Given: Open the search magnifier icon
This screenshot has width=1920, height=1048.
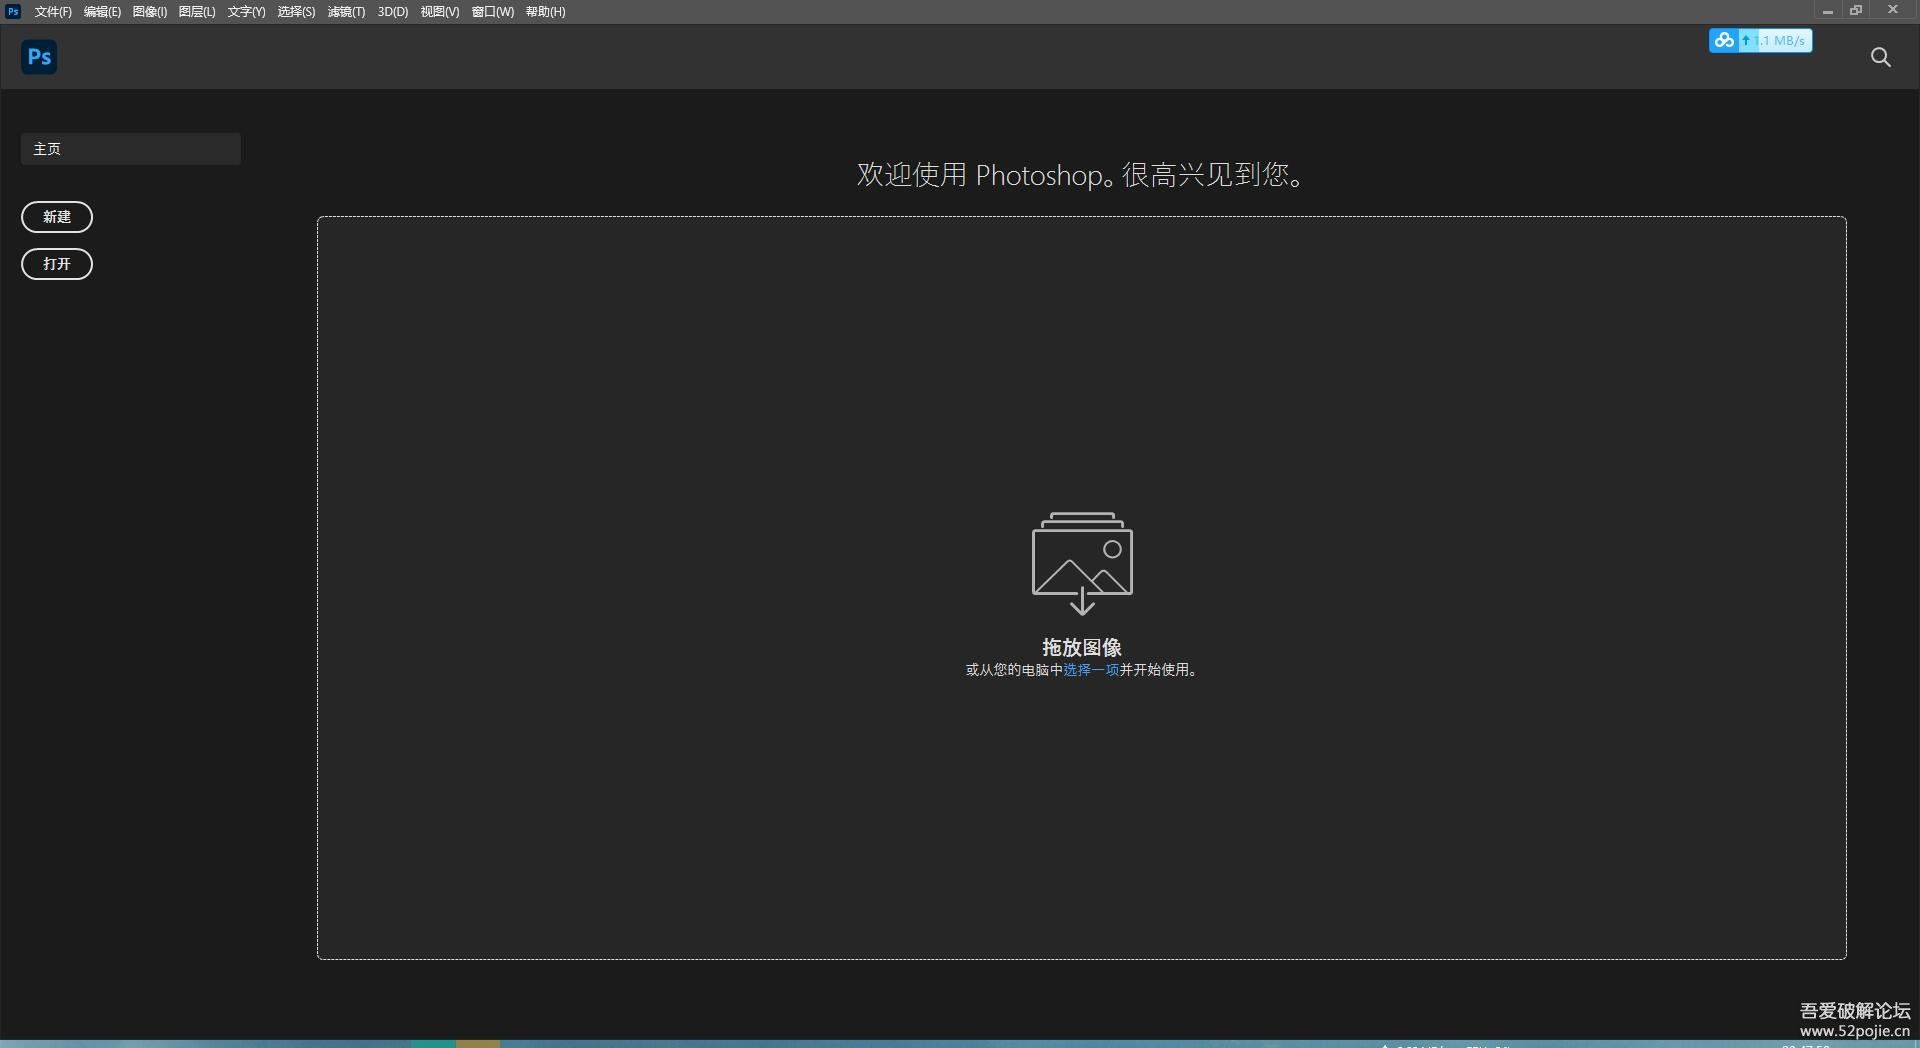Looking at the screenshot, I should [x=1880, y=57].
